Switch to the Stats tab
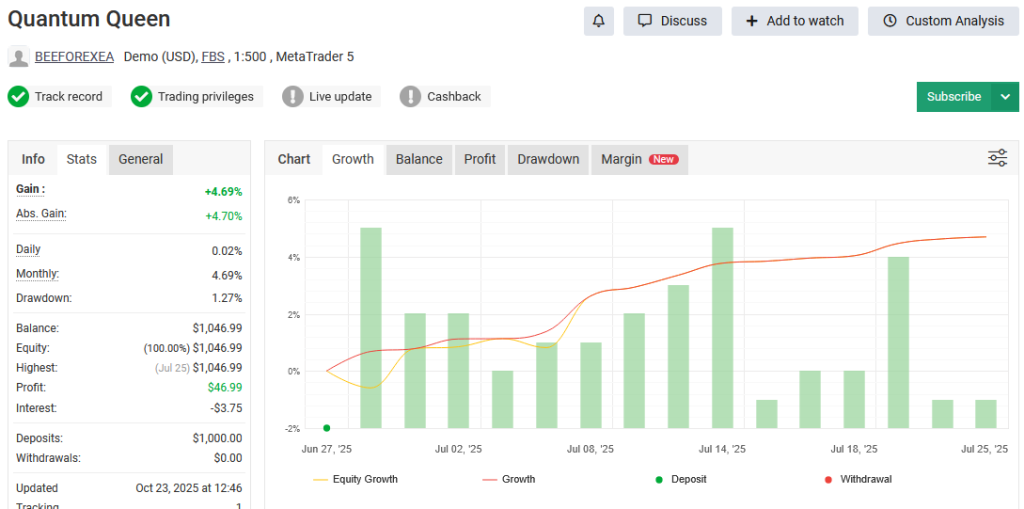This screenshot has height=509, width=1024. 82,159
